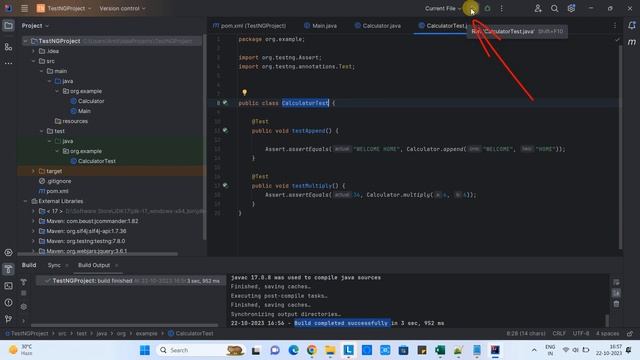The image size is (640, 360).
Task: Select the 'TestNGProject: build finished' row
Action: (x=131, y=281)
